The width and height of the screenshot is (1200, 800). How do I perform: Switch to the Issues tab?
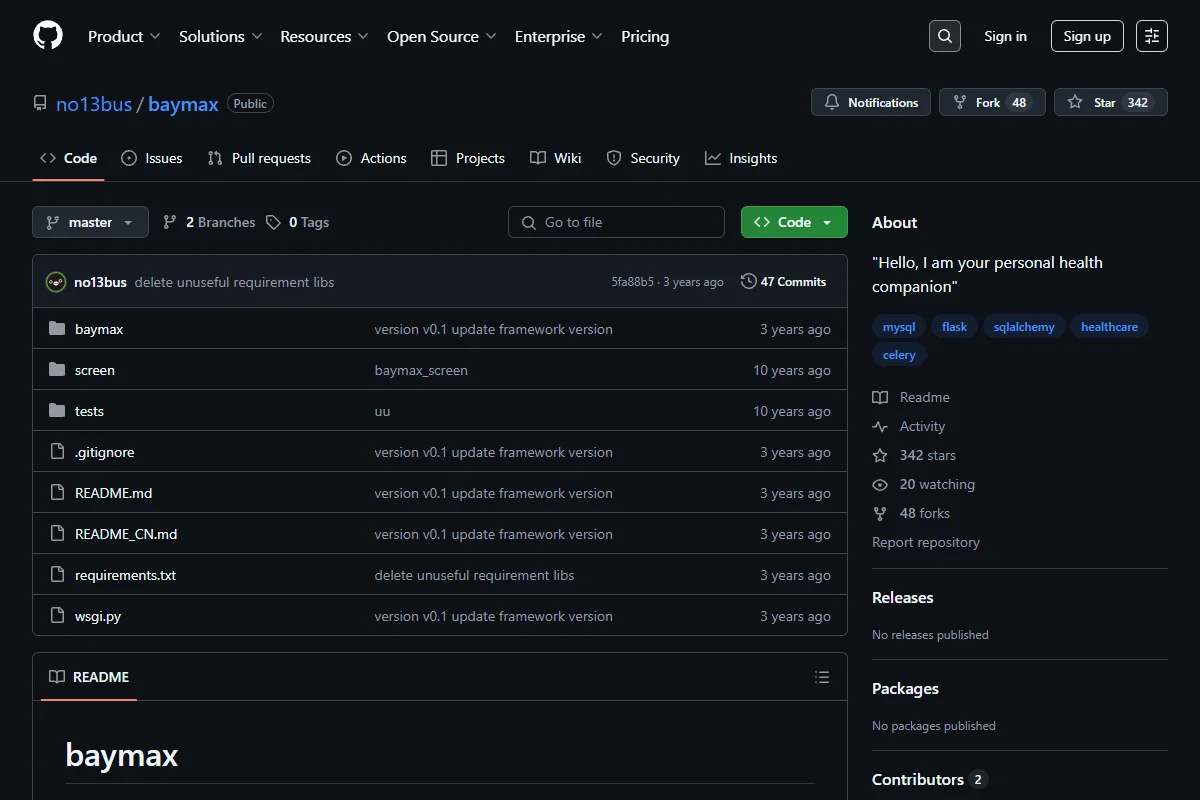pos(152,158)
